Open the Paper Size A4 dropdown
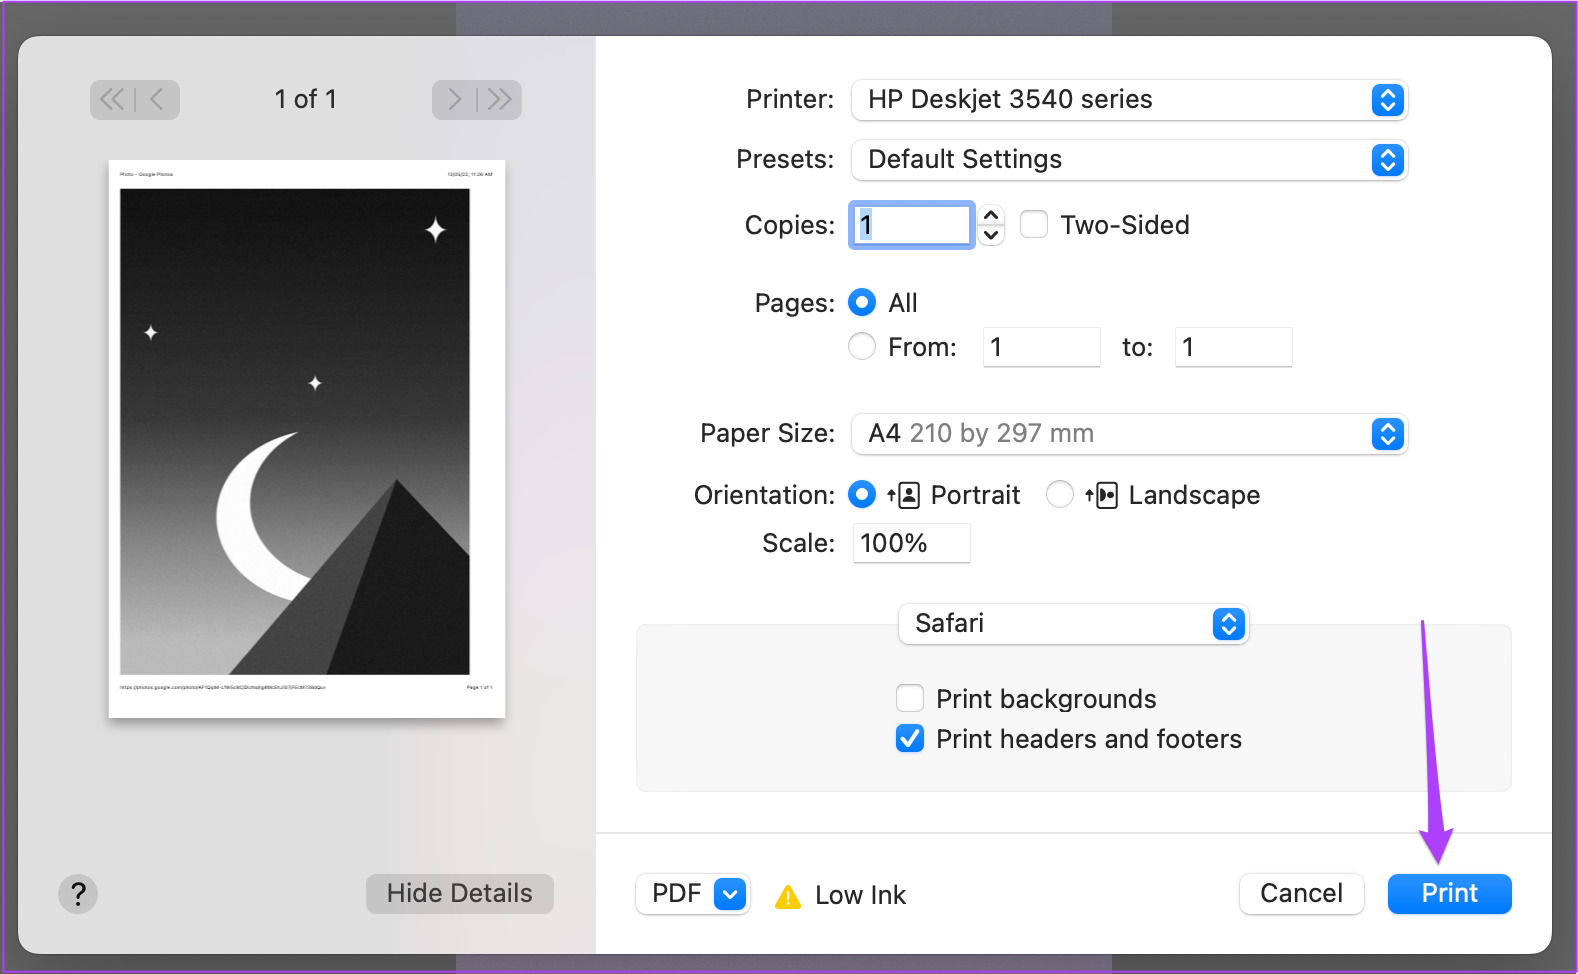 coord(1129,434)
